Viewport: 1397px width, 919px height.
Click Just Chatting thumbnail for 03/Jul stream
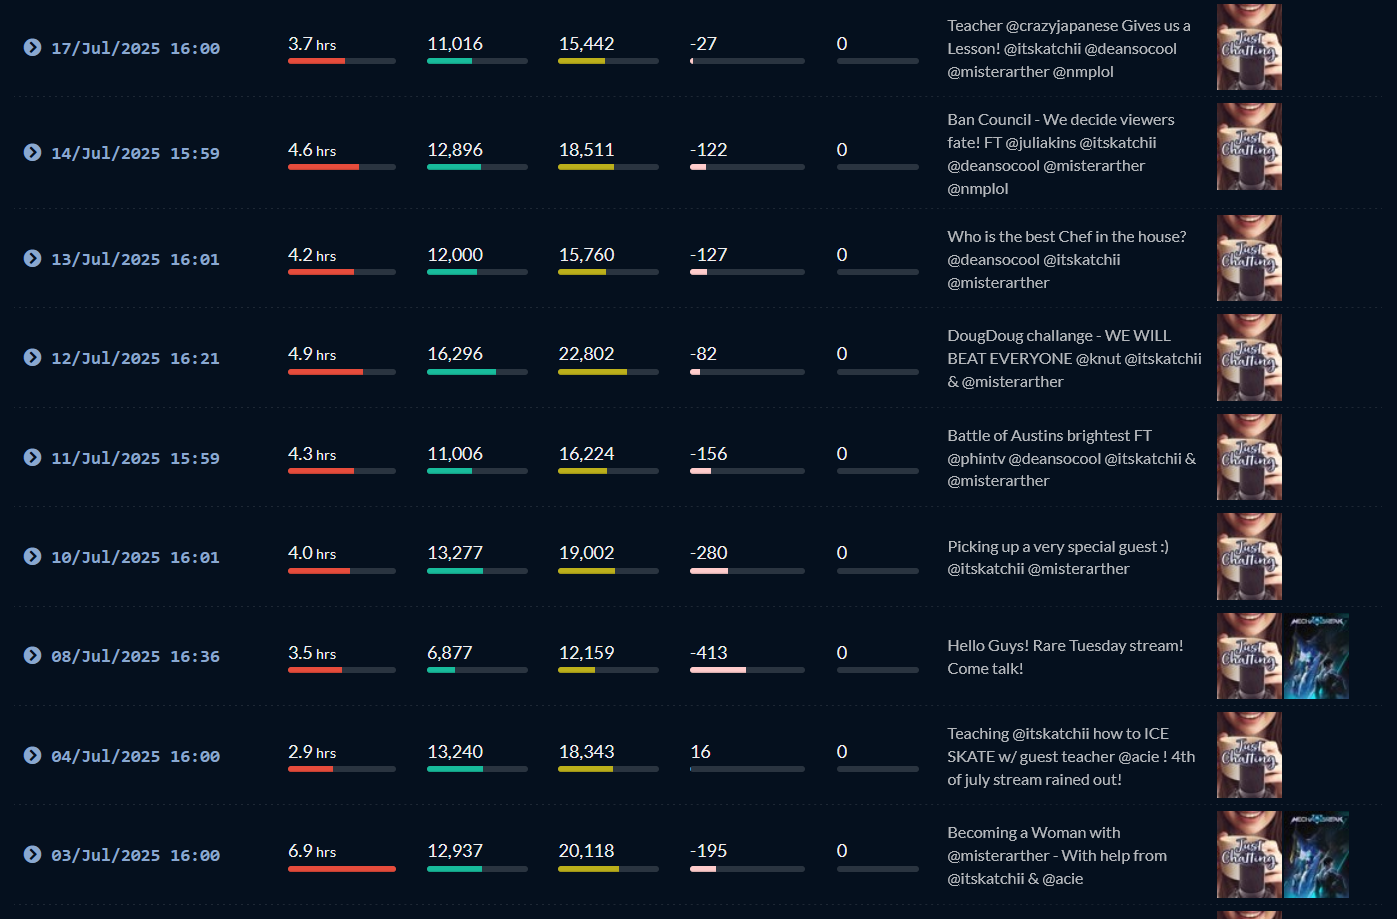coord(1249,854)
